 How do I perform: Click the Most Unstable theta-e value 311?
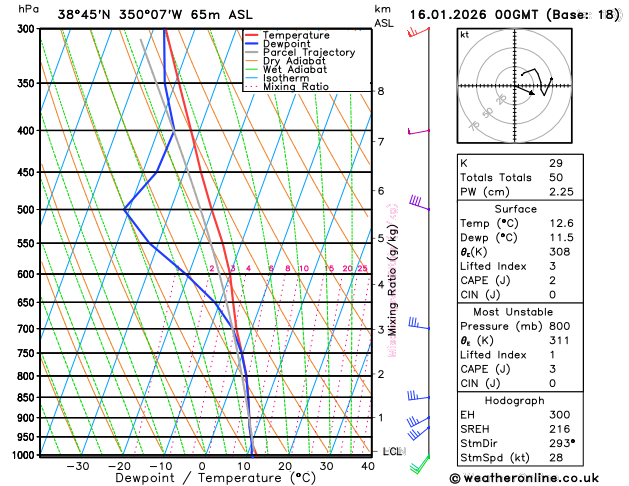pyautogui.click(x=559, y=341)
